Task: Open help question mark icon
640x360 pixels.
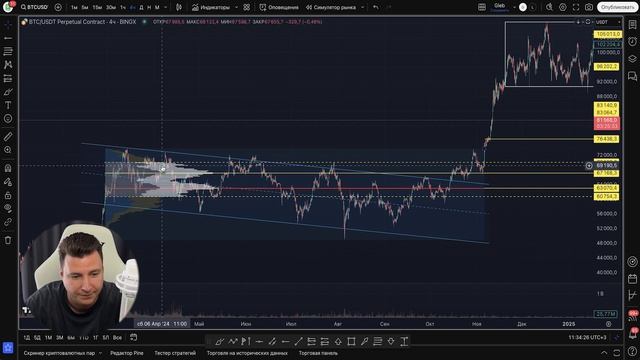Action: (x=632, y=350)
